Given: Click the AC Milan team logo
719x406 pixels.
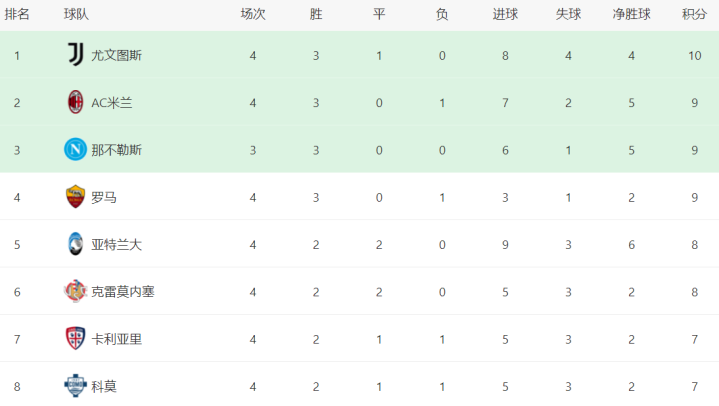Looking at the screenshot, I should pyautogui.click(x=75, y=102).
